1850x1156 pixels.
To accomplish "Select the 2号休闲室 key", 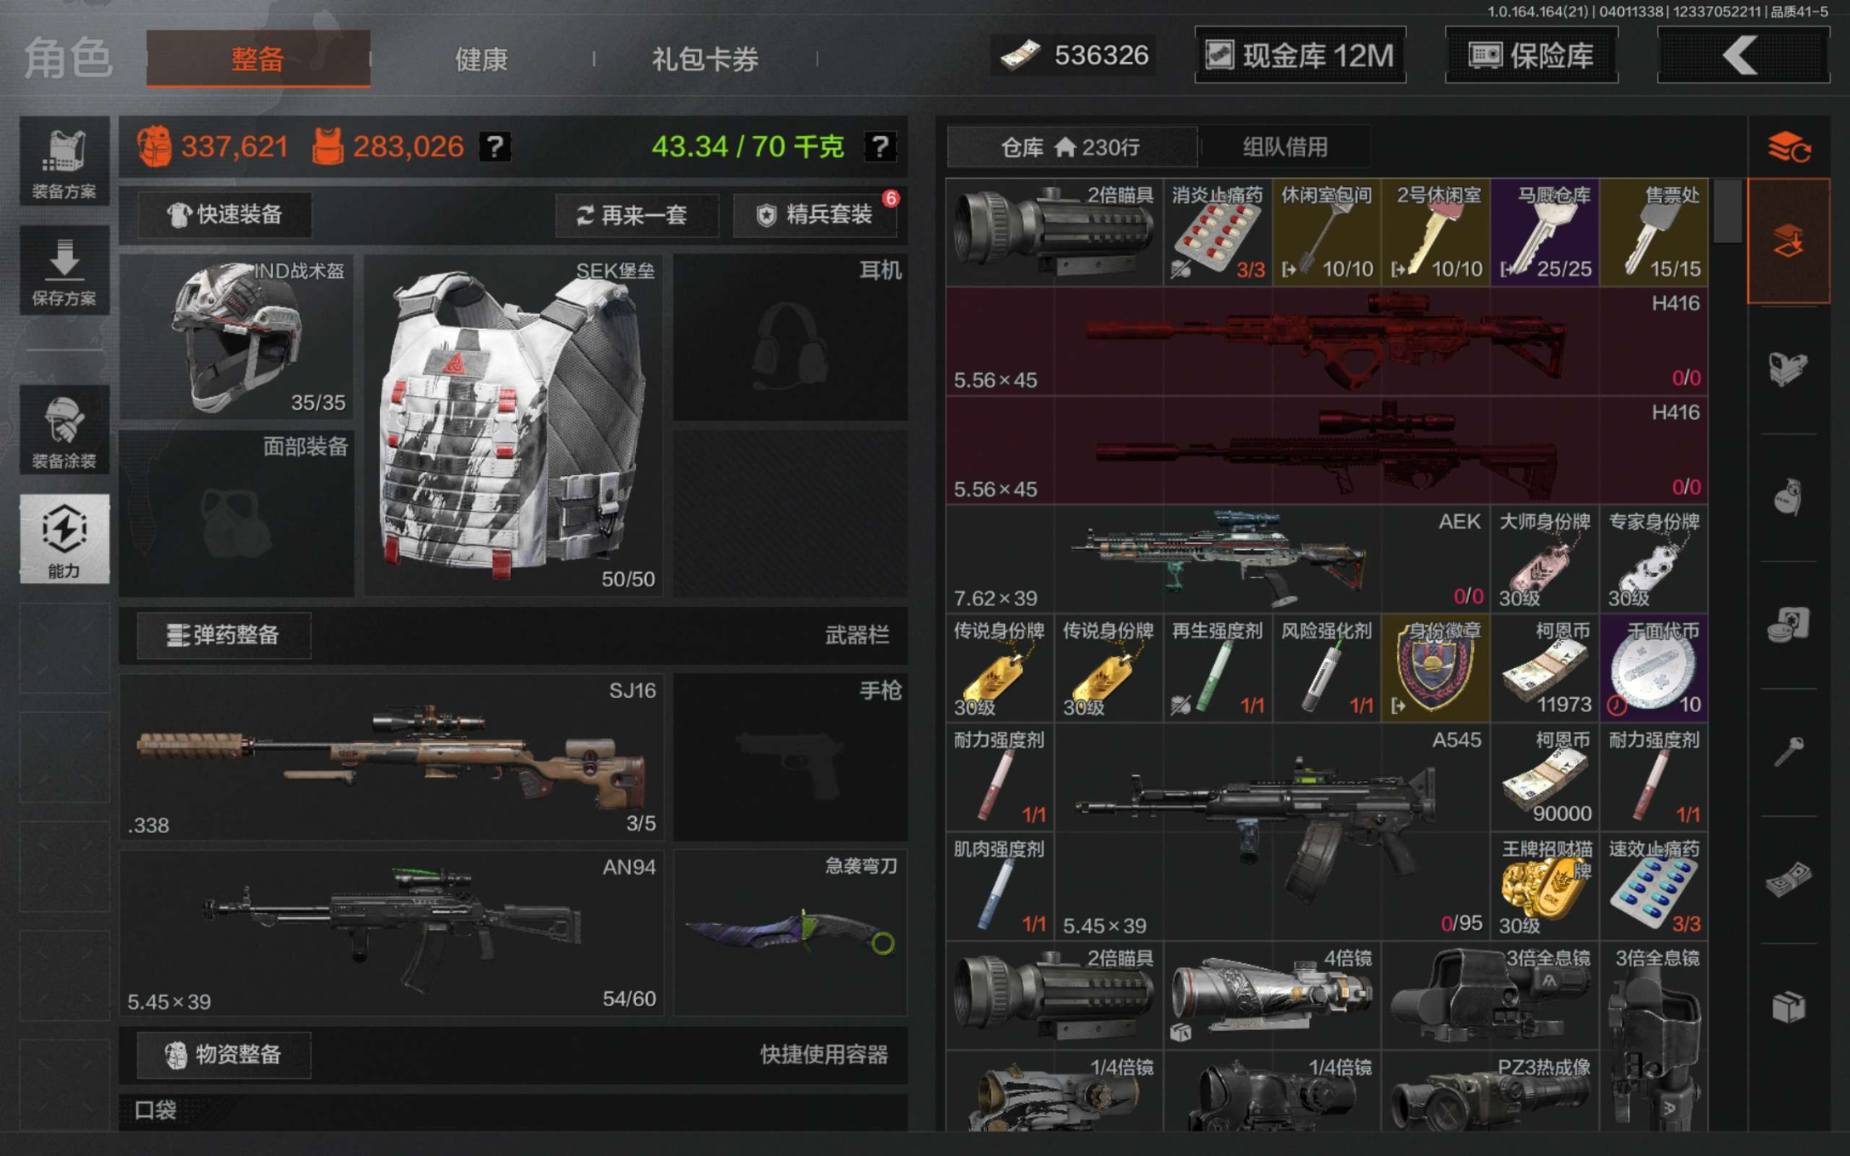I will [1436, 232].
